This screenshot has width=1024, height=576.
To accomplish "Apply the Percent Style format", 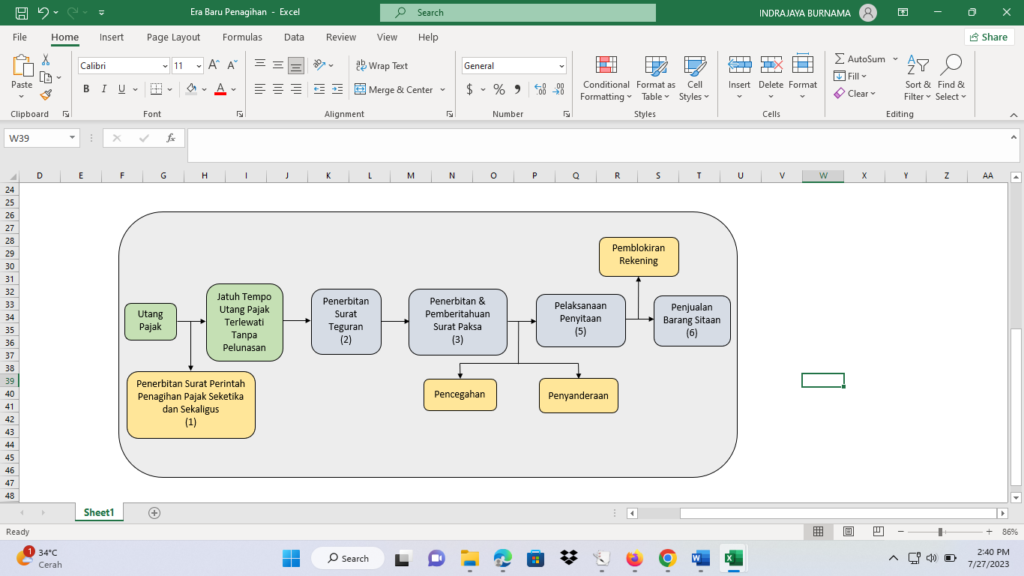I will point(498,89).
